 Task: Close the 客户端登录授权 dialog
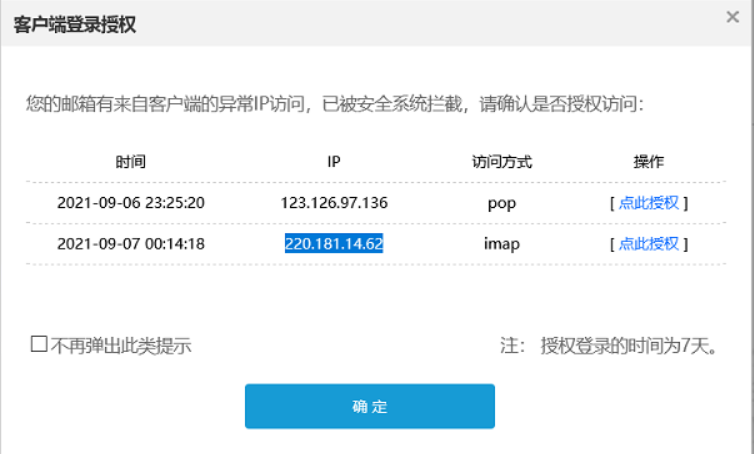(x=733, y=17)
